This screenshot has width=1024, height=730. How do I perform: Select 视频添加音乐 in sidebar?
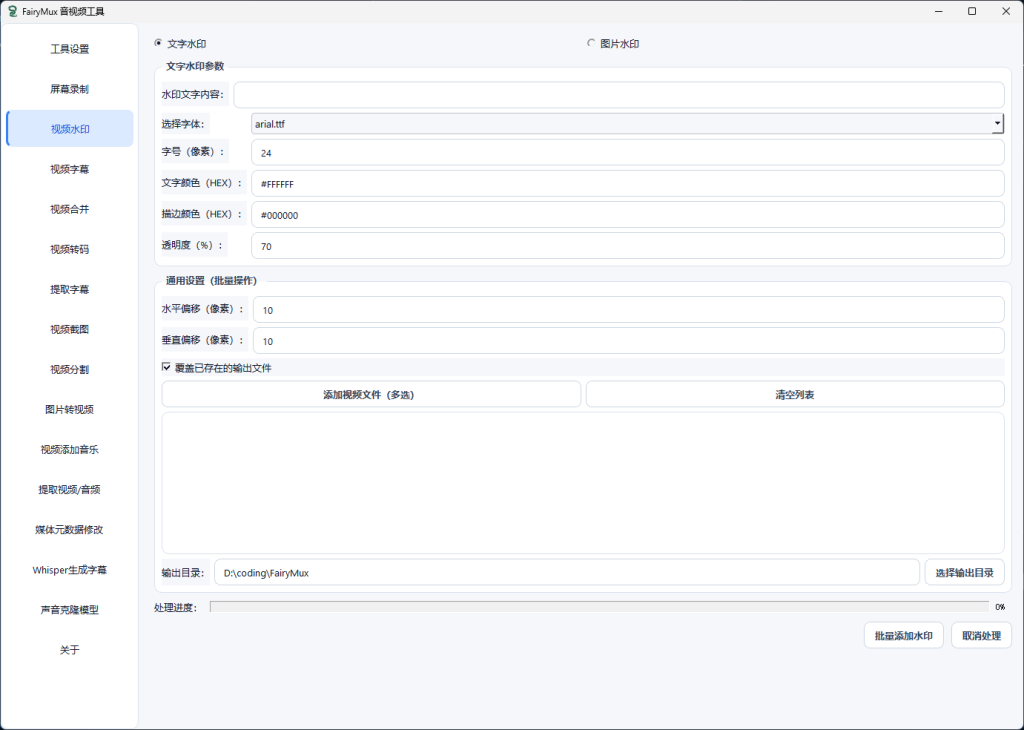click(70, 449)
